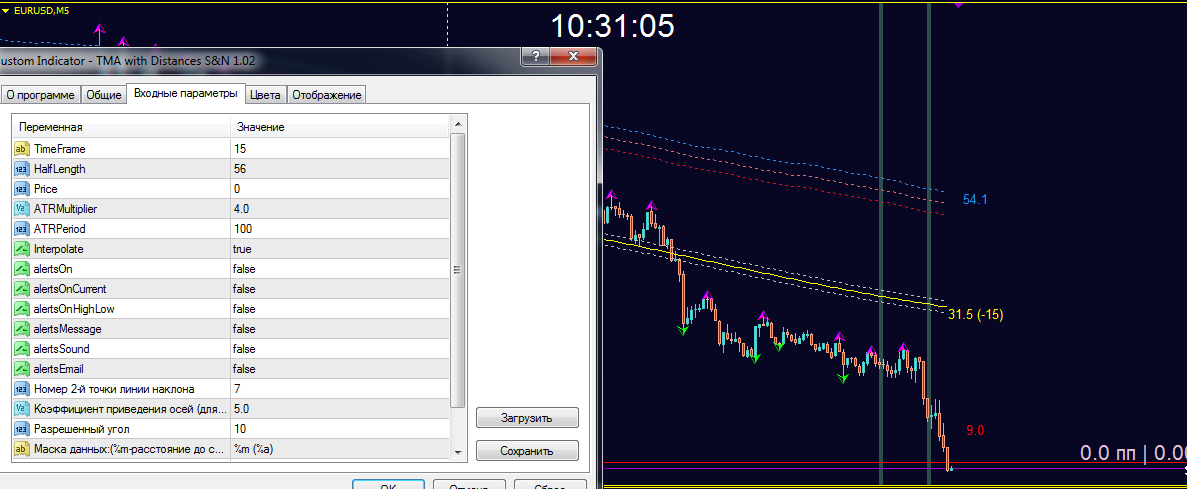The height and width of the screenshot is (489, 1187).
Task: Toggle the alertsOnCurrent value false
Action: click(340, 288)
